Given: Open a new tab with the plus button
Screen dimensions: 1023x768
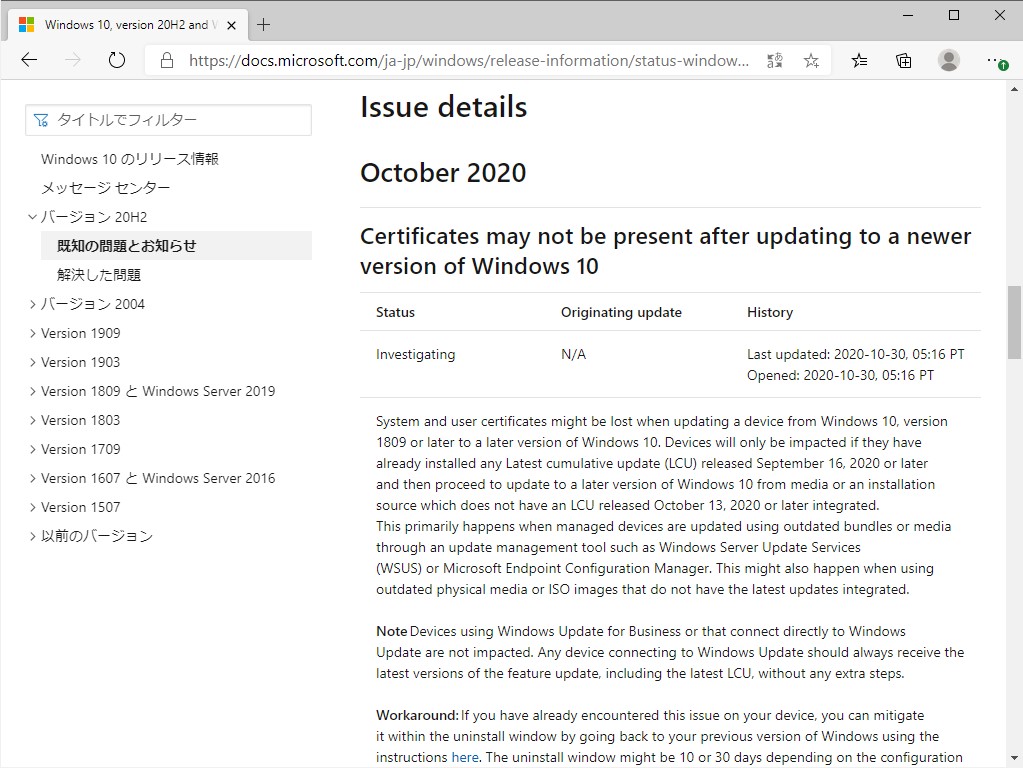Looking at the screenshot, I should (x=263, y=24).
